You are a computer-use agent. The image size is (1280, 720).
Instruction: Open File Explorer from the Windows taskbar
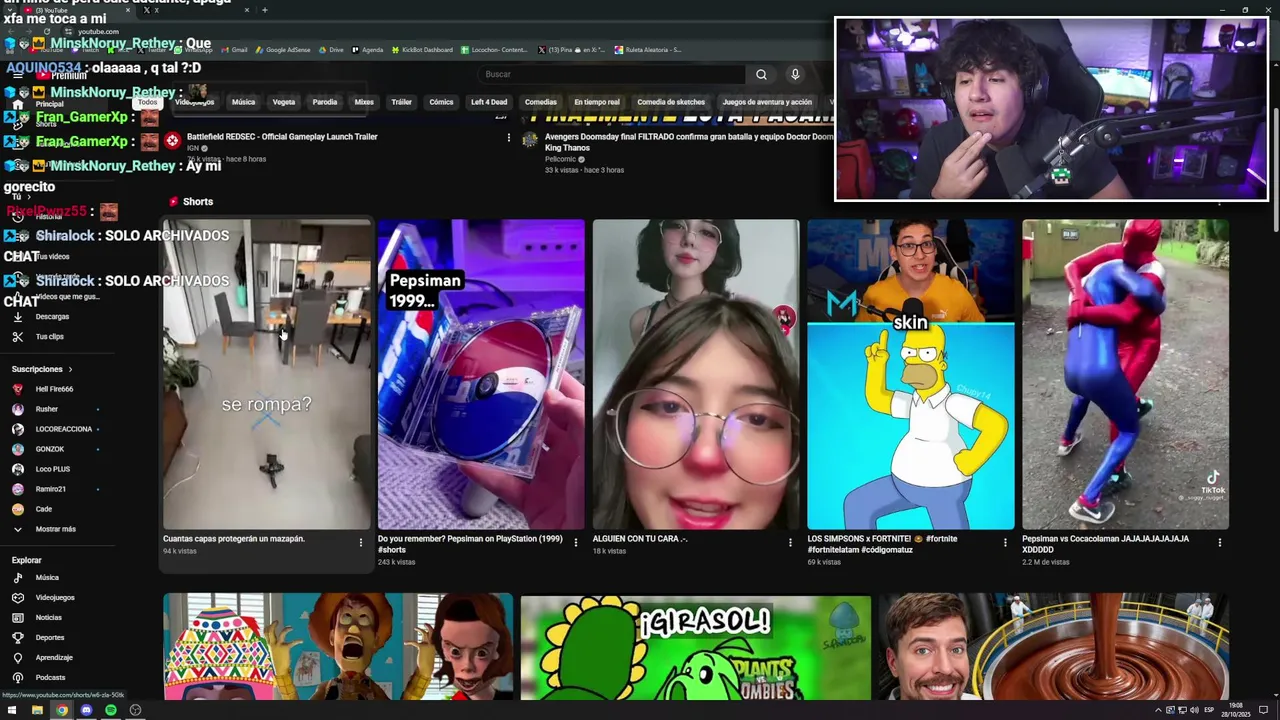(x=37, y=710)
